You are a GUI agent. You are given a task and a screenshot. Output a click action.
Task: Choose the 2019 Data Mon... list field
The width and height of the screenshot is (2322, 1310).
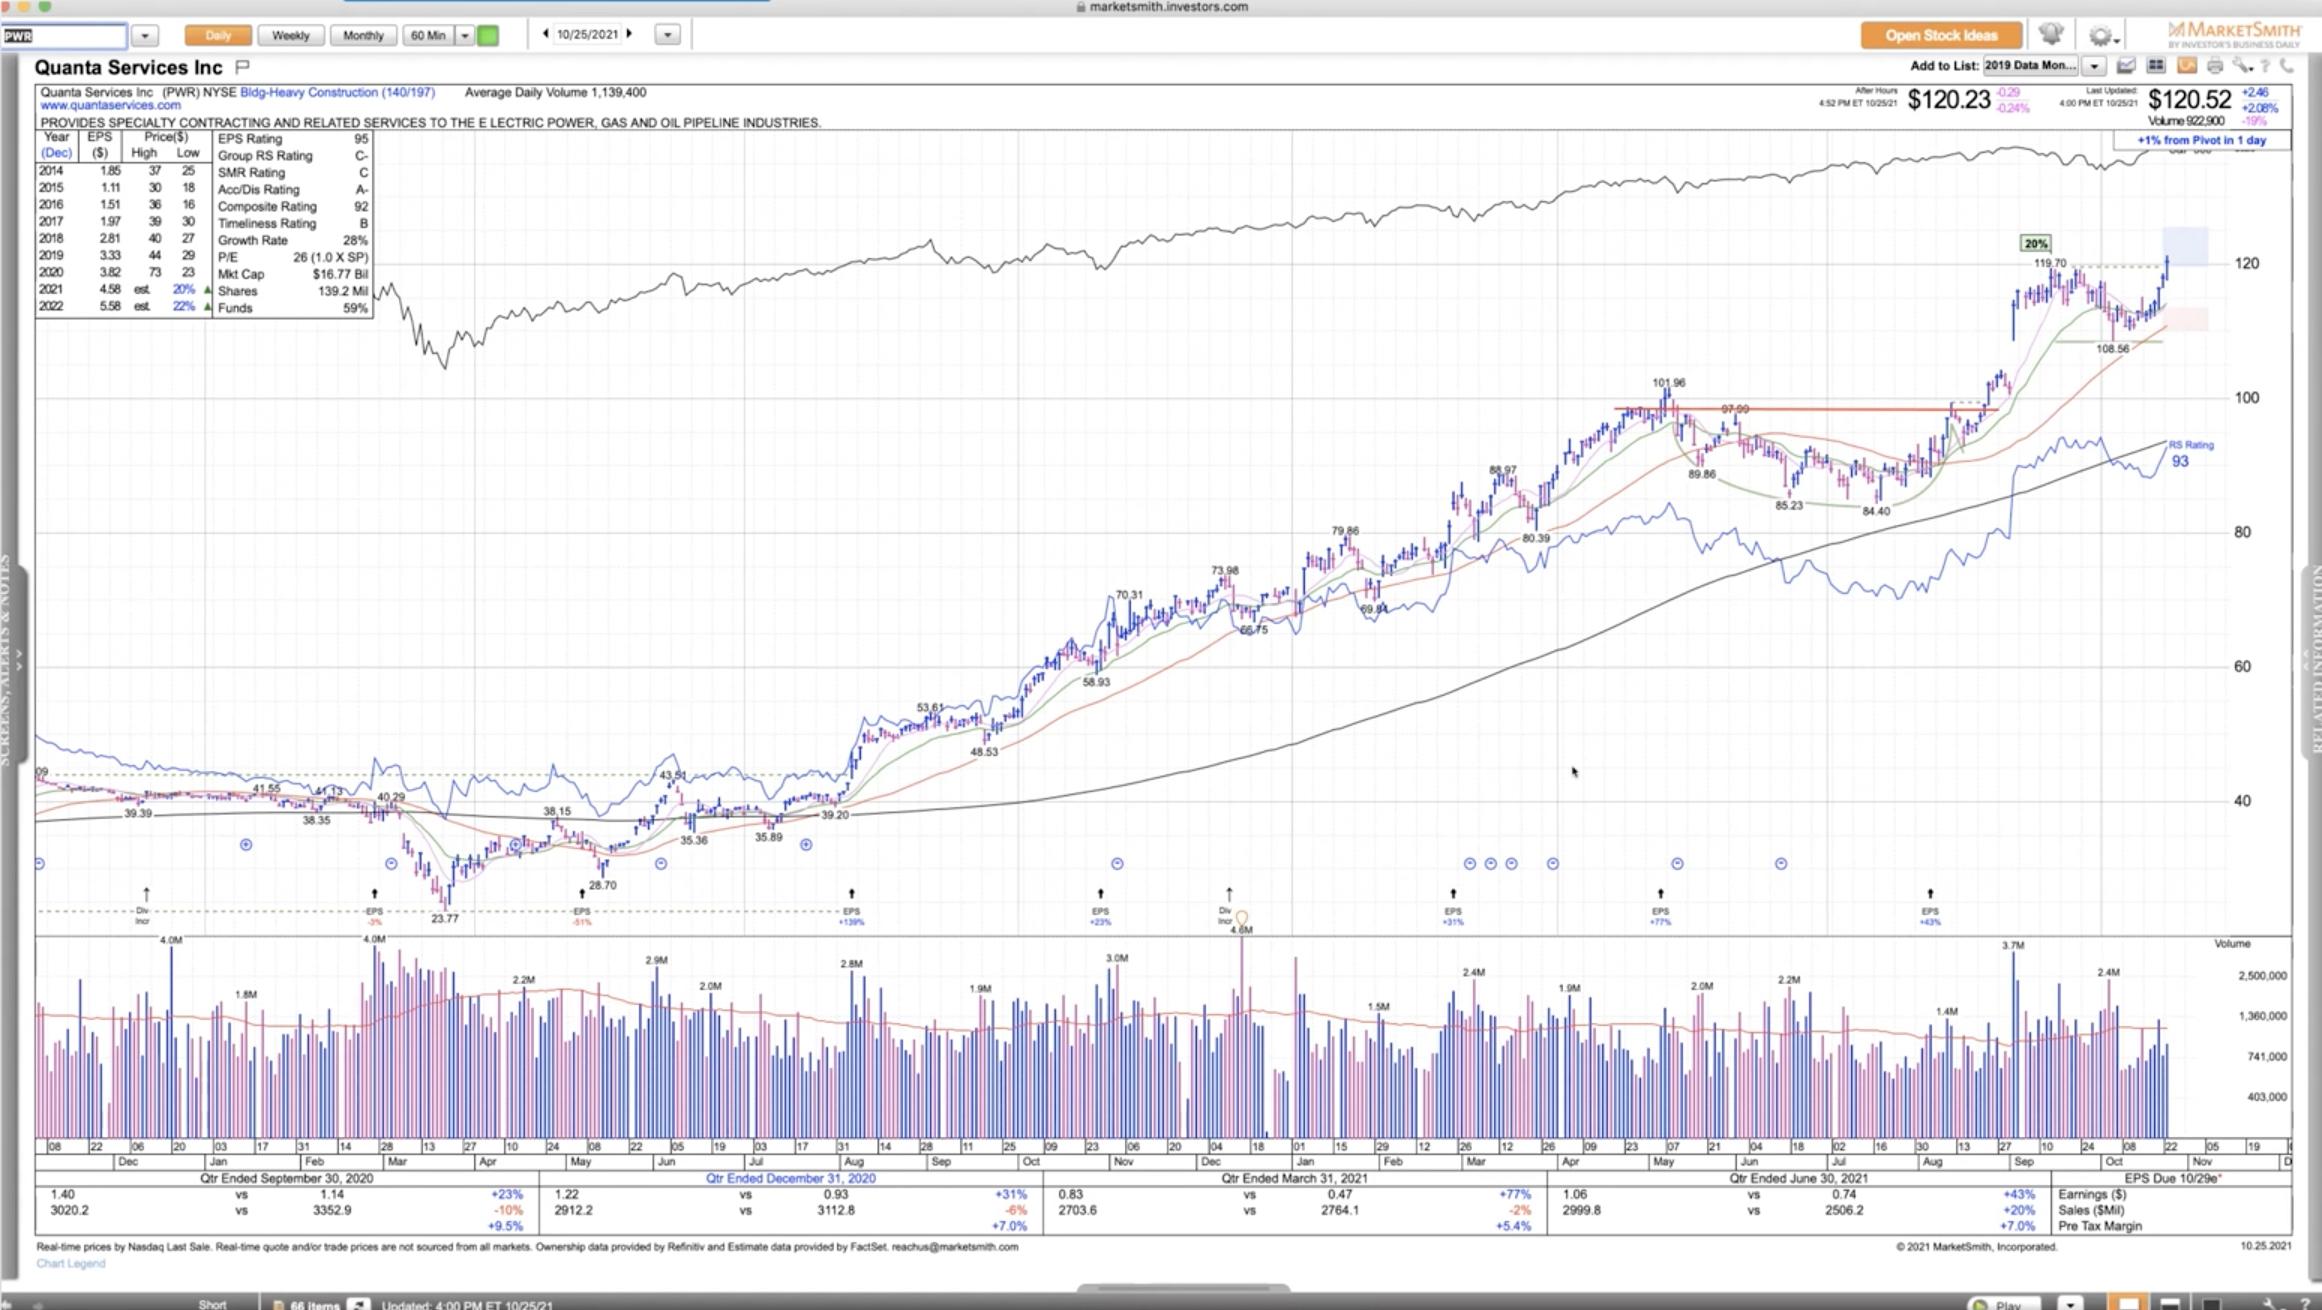[x=2030, y=66]
